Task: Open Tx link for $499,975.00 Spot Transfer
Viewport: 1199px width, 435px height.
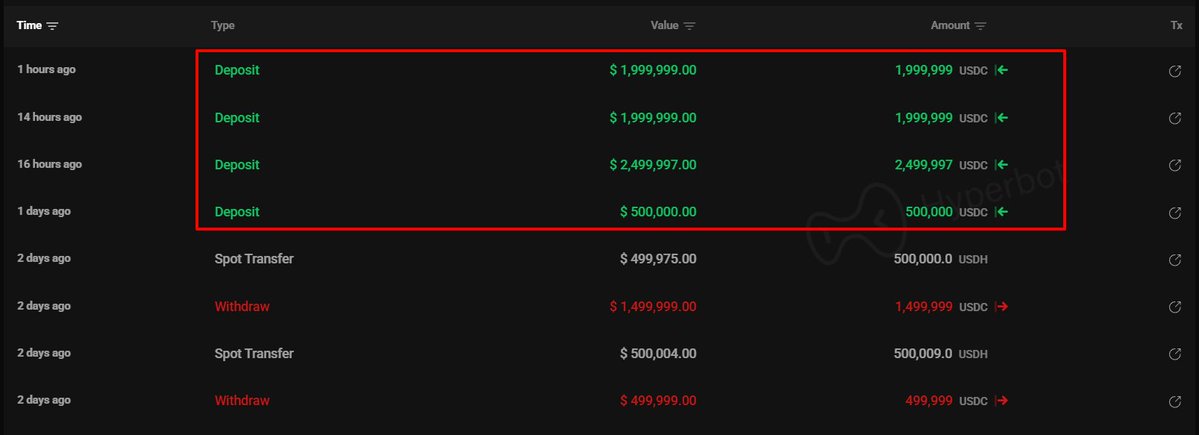Action: [x=1175, y=260]
